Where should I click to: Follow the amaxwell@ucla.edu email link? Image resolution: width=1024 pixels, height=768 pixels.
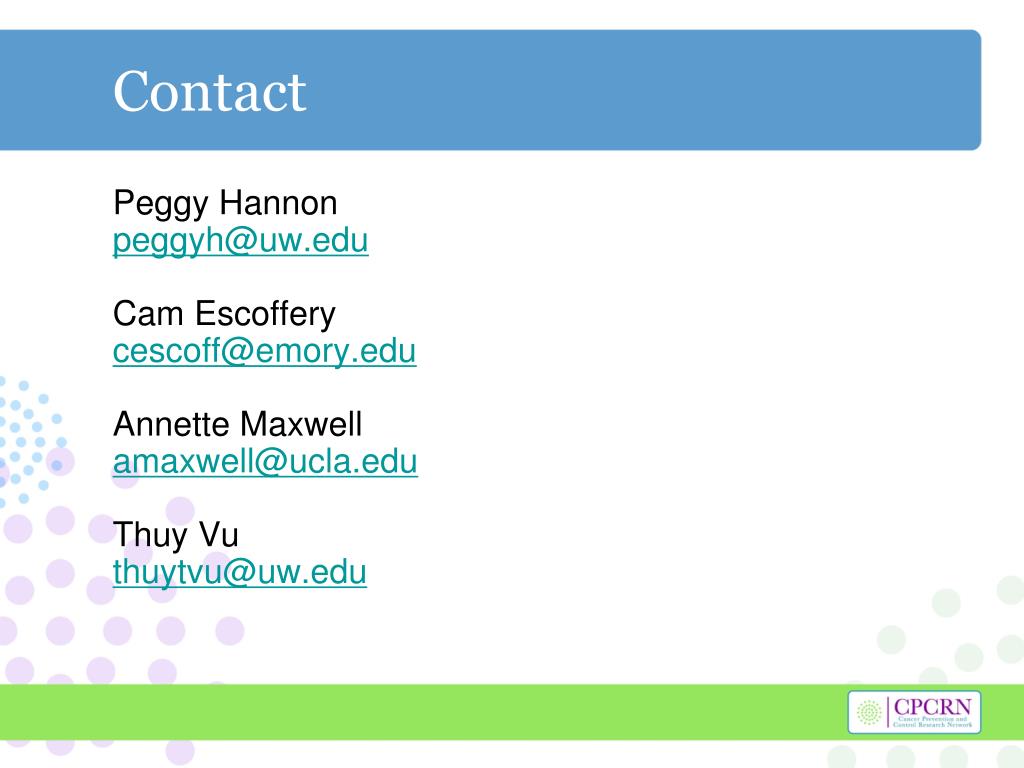pos(265,462)
